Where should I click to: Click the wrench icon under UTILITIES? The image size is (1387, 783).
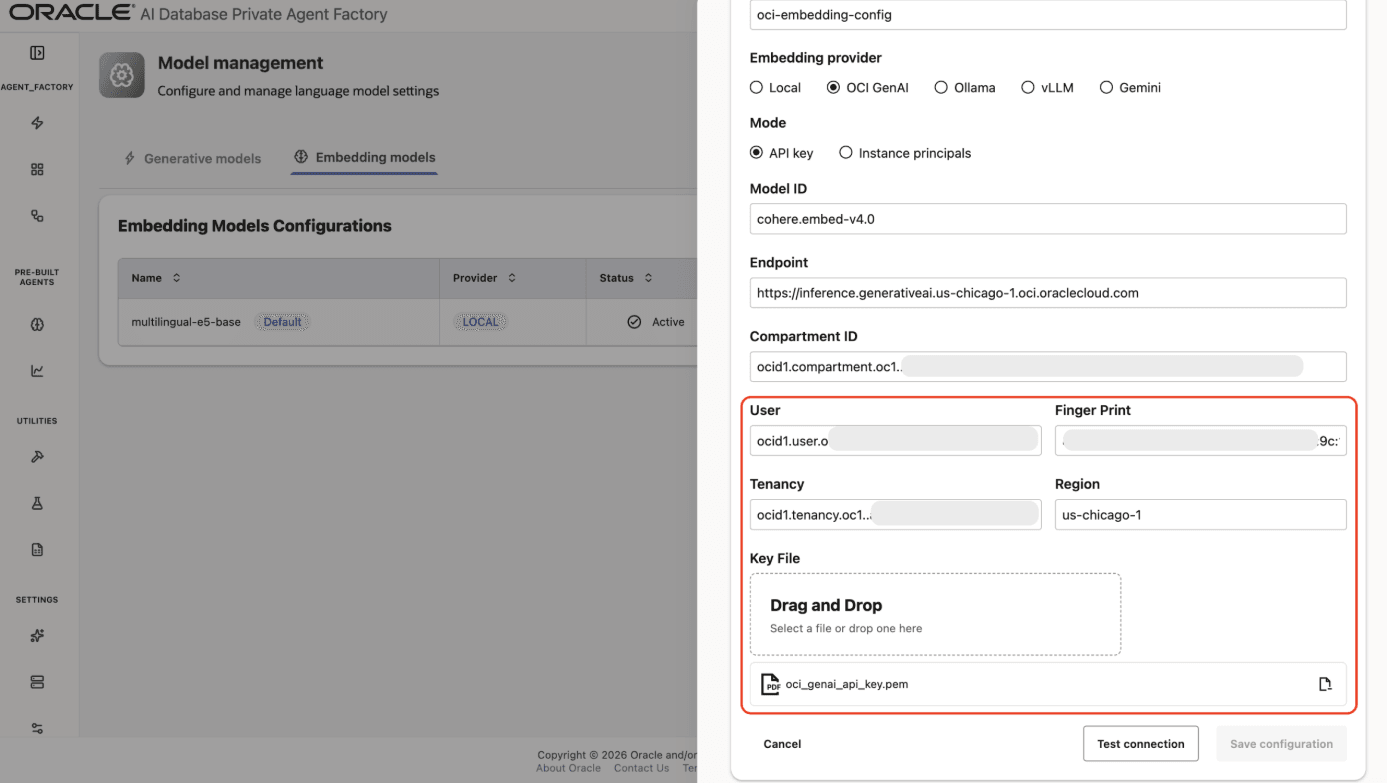[37, 456]
